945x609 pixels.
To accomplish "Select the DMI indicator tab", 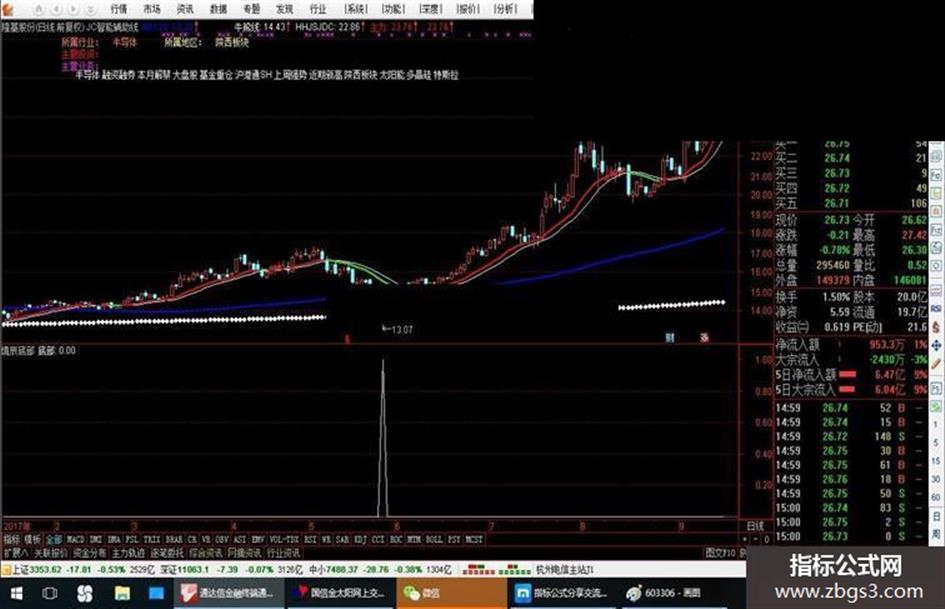I will (96, 540).
